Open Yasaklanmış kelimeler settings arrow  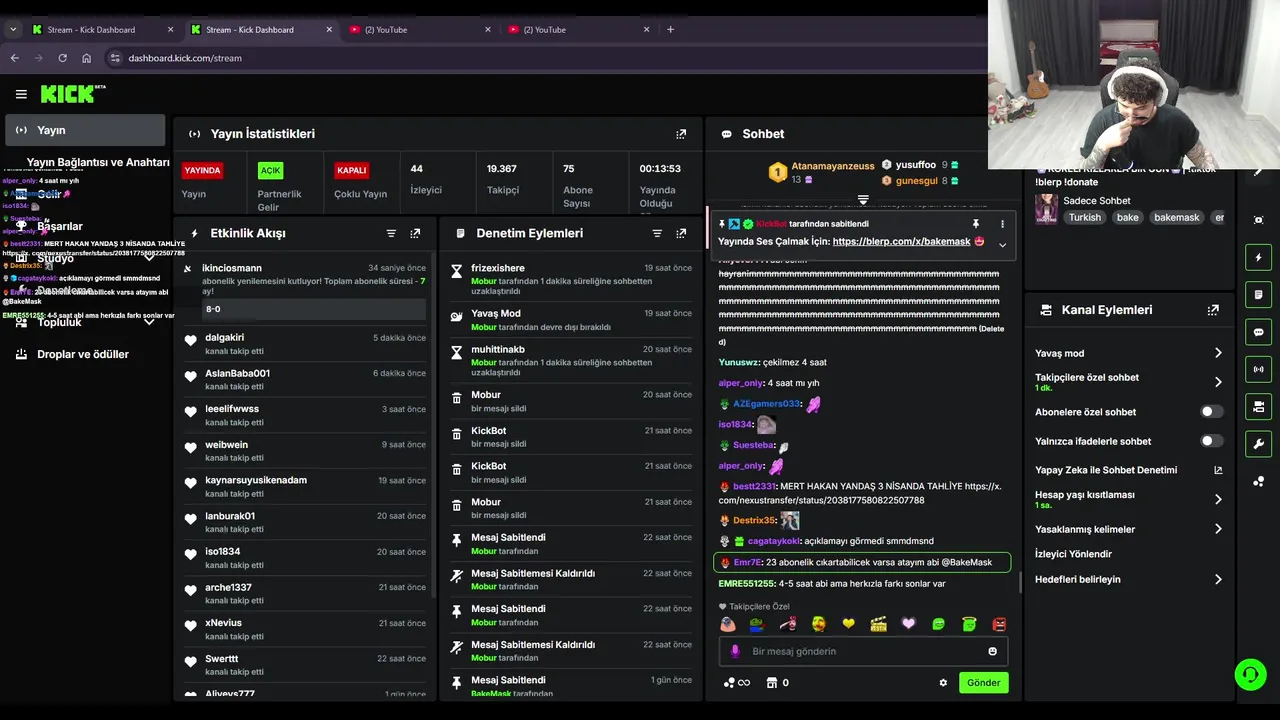(x=1218, y=529)
